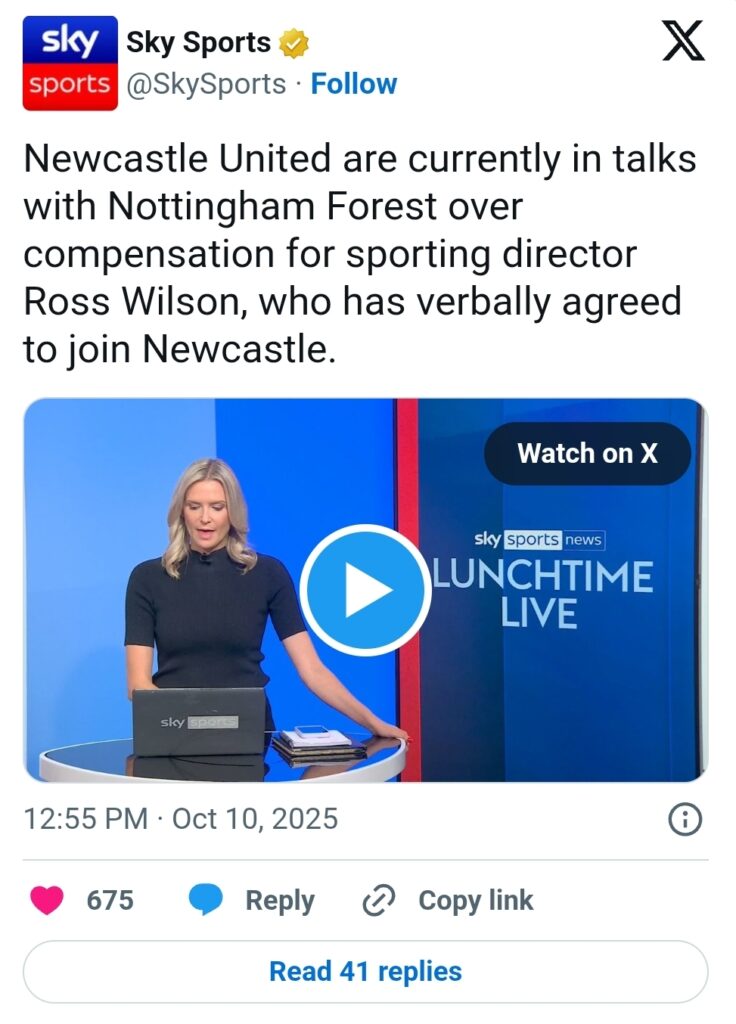
Task: Click the Watch on X button
Action: tap(587, 453)
